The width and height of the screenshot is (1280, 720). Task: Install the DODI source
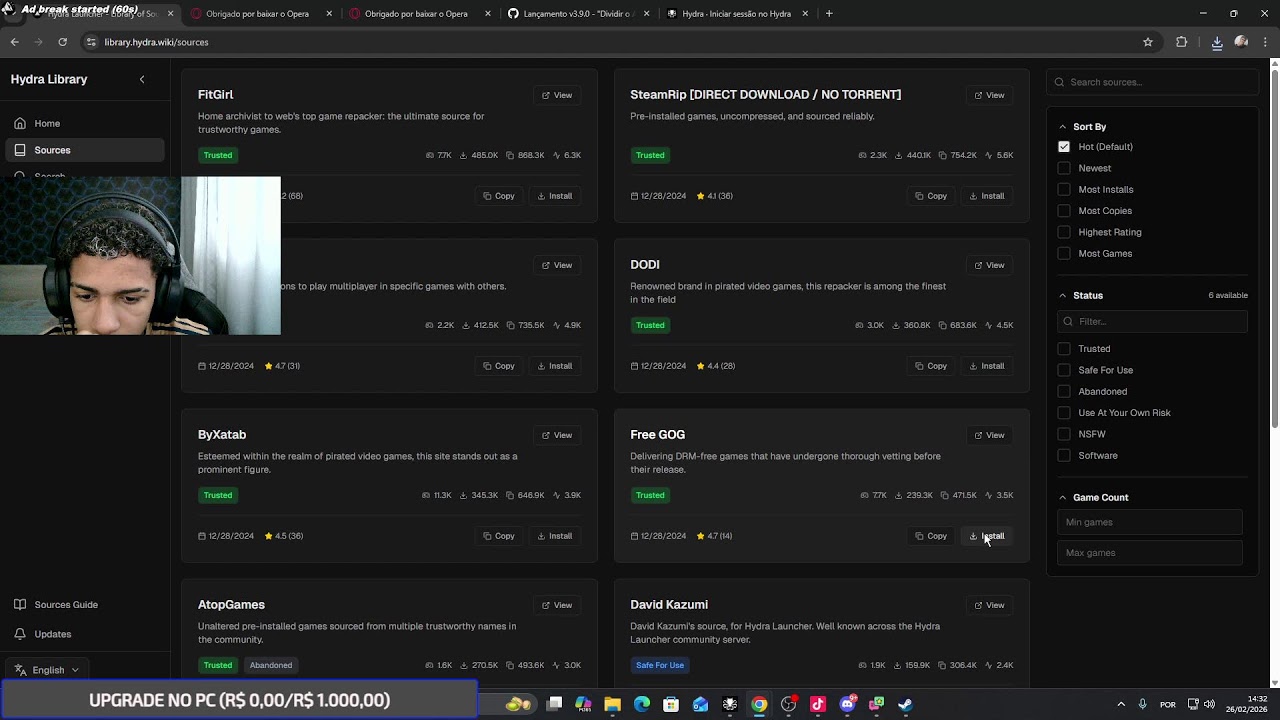tap(987, 366)
